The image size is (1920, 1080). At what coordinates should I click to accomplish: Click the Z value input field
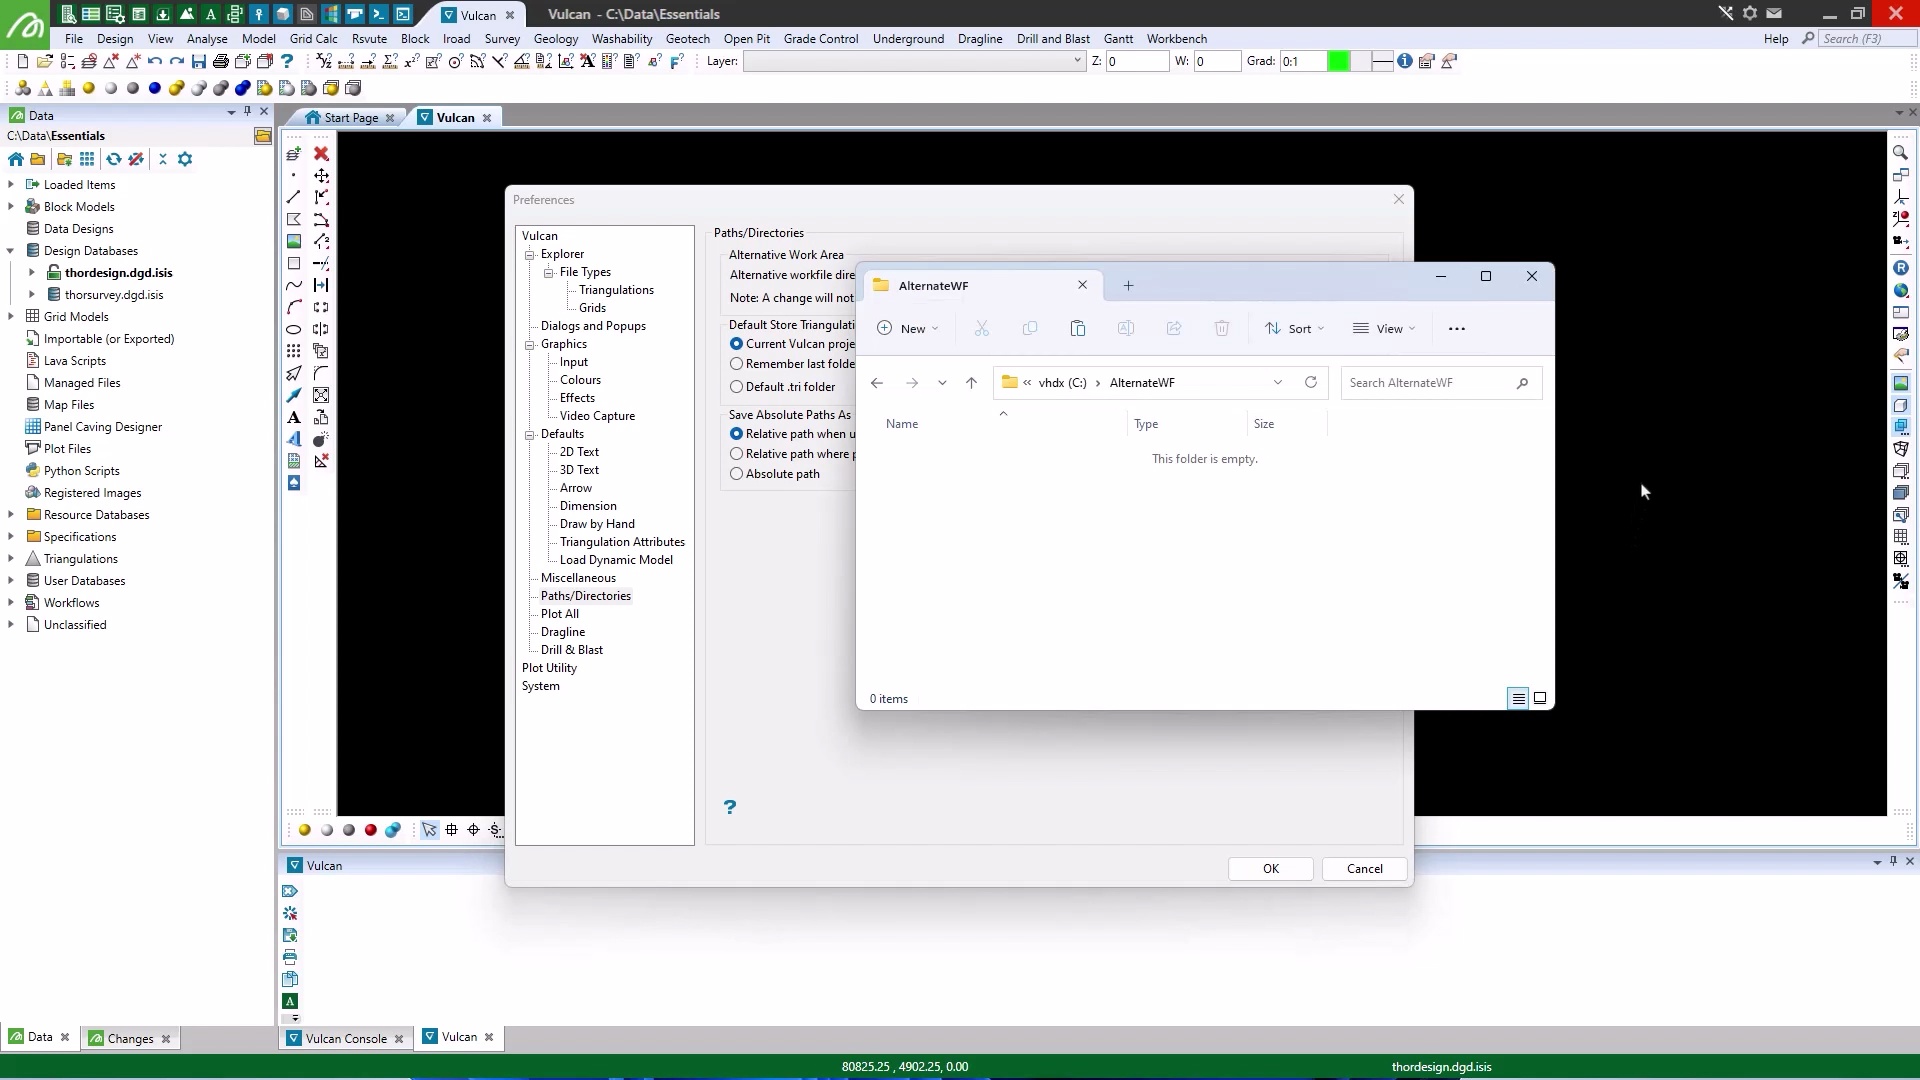pos(1137,62)
